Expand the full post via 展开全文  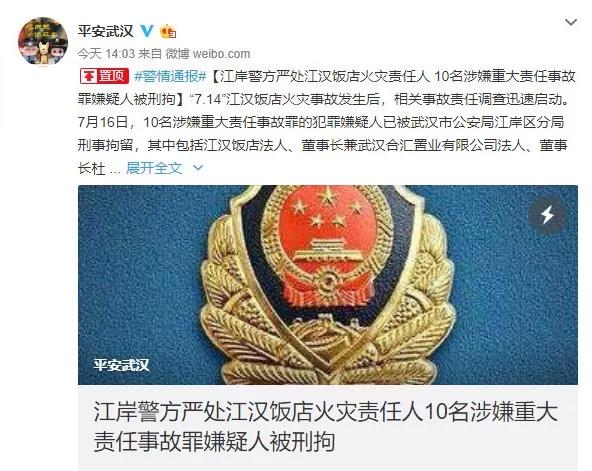154,168
